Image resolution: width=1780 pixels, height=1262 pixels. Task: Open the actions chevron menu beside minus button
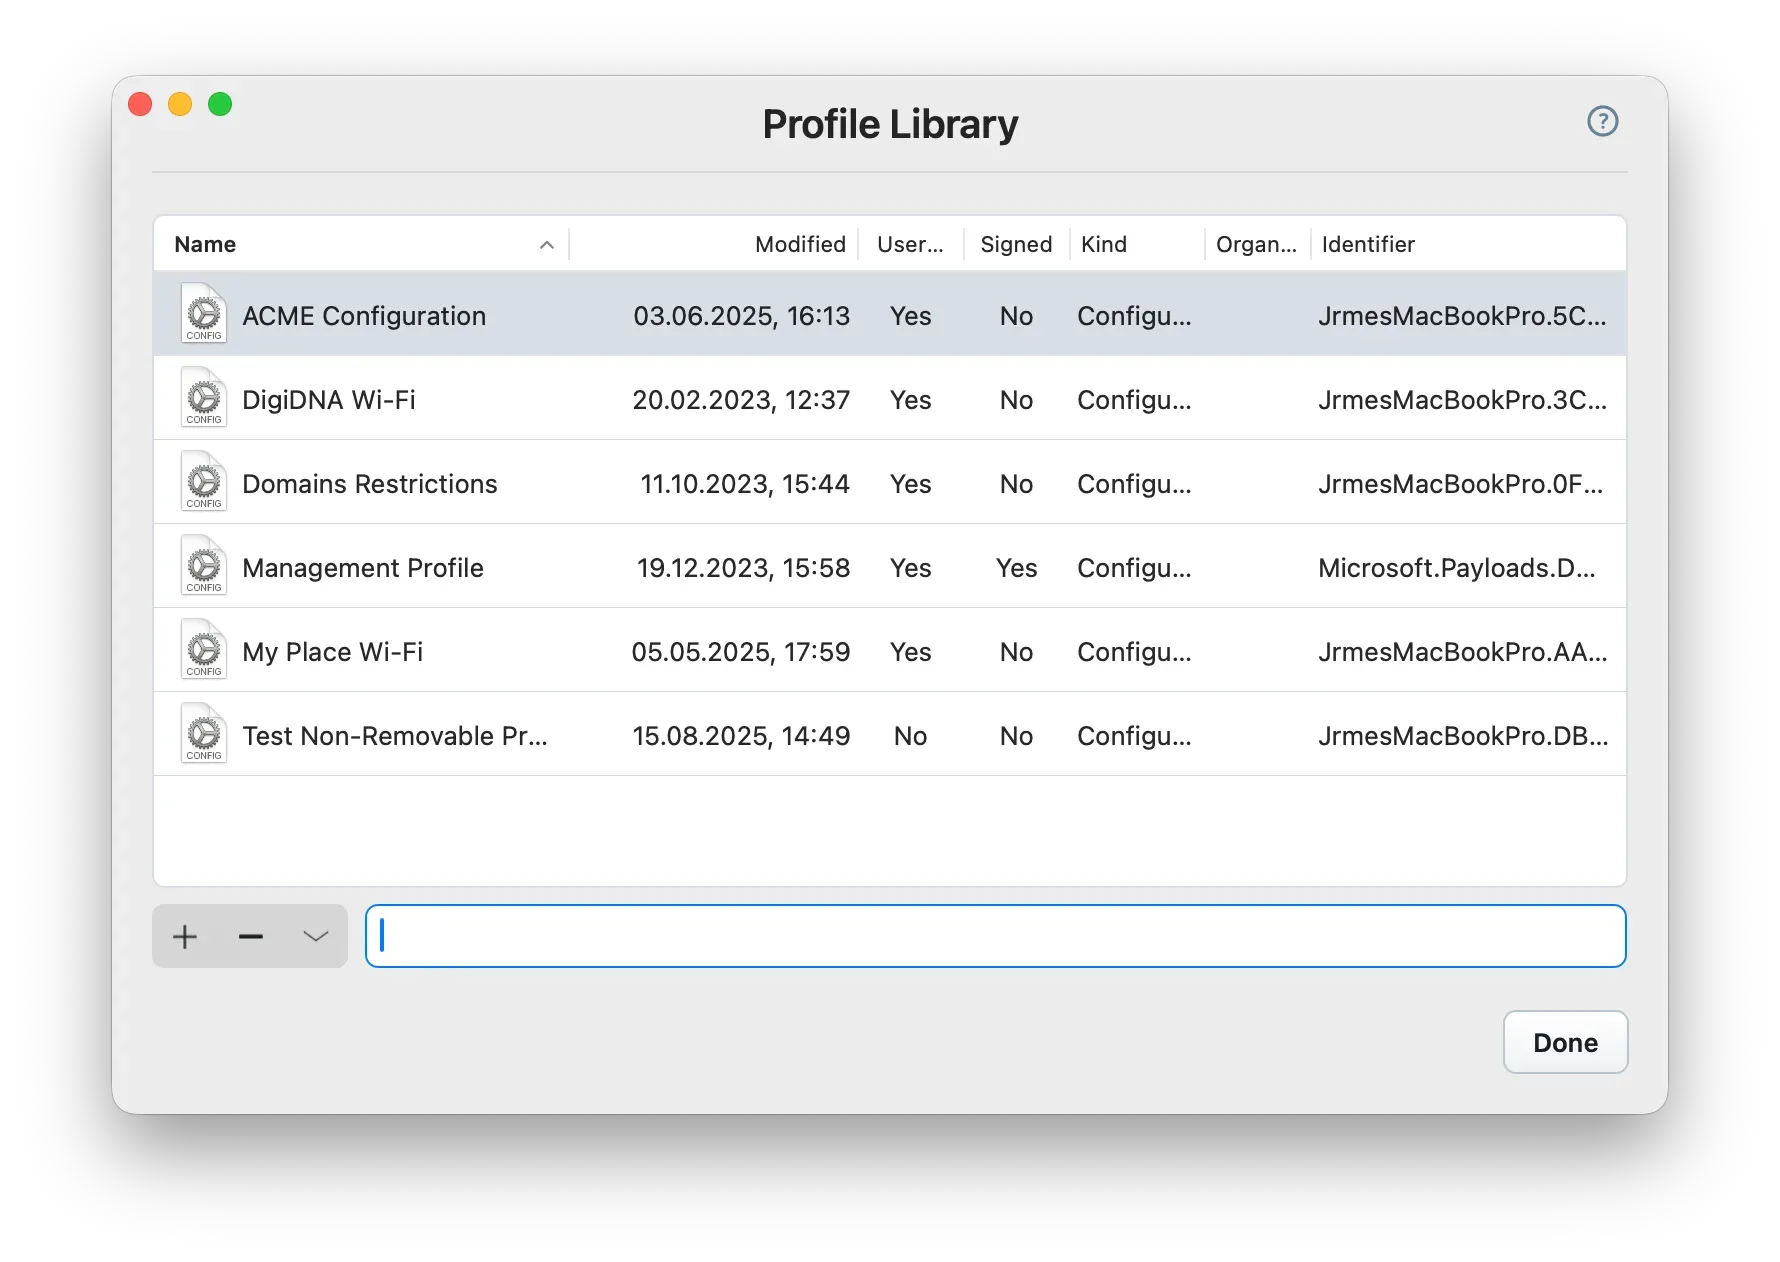(315, 936)
